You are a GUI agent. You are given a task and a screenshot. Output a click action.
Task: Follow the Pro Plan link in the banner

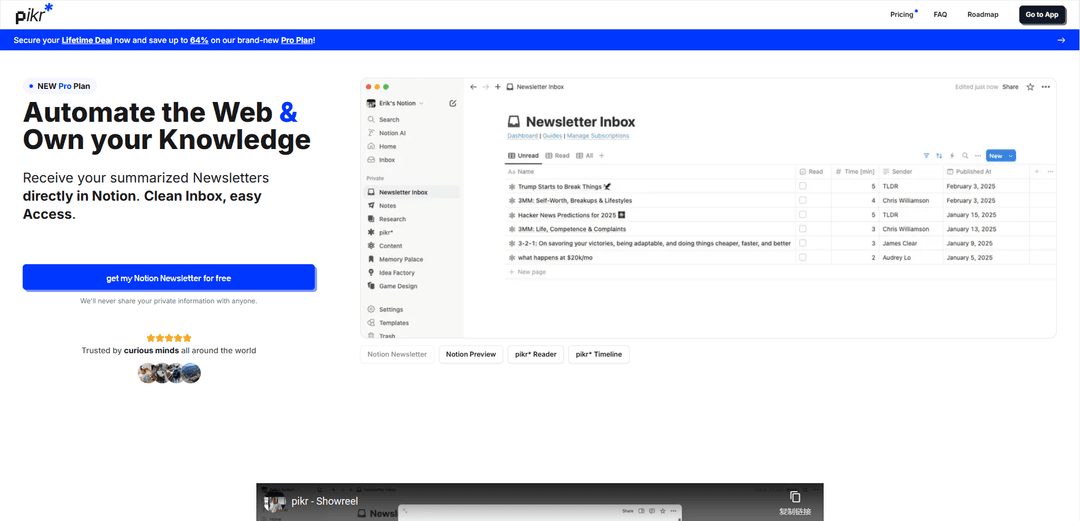[x=298, y=40]
